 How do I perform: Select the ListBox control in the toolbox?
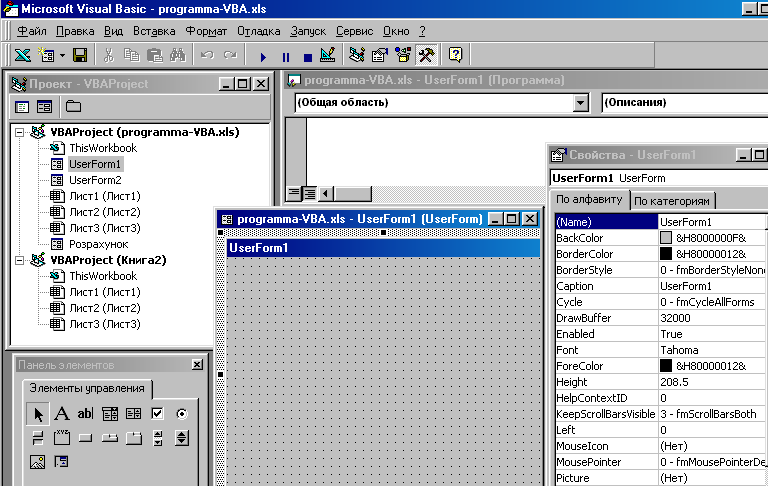(133, 414)
